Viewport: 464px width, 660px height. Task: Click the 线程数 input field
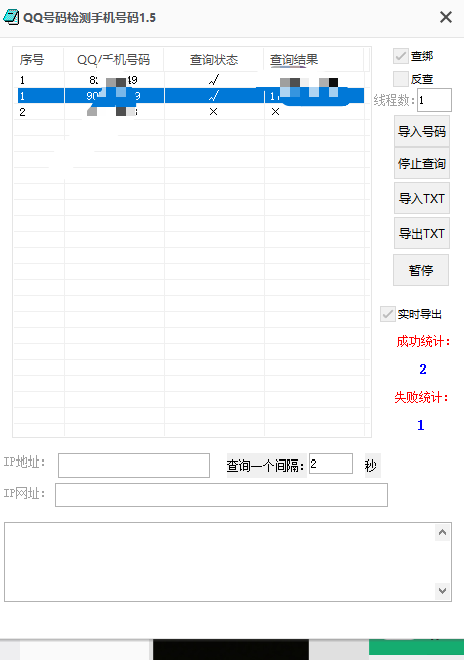tap(434, 100)
